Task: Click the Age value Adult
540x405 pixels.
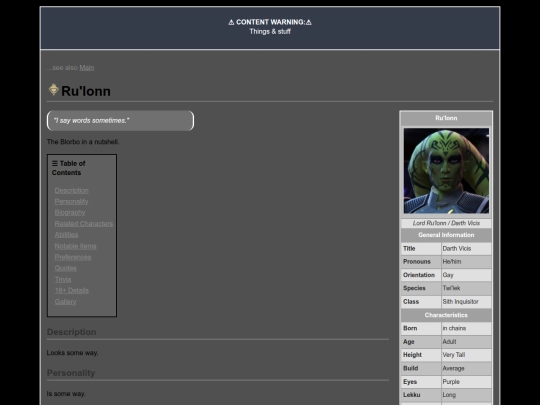Action: 466,342
